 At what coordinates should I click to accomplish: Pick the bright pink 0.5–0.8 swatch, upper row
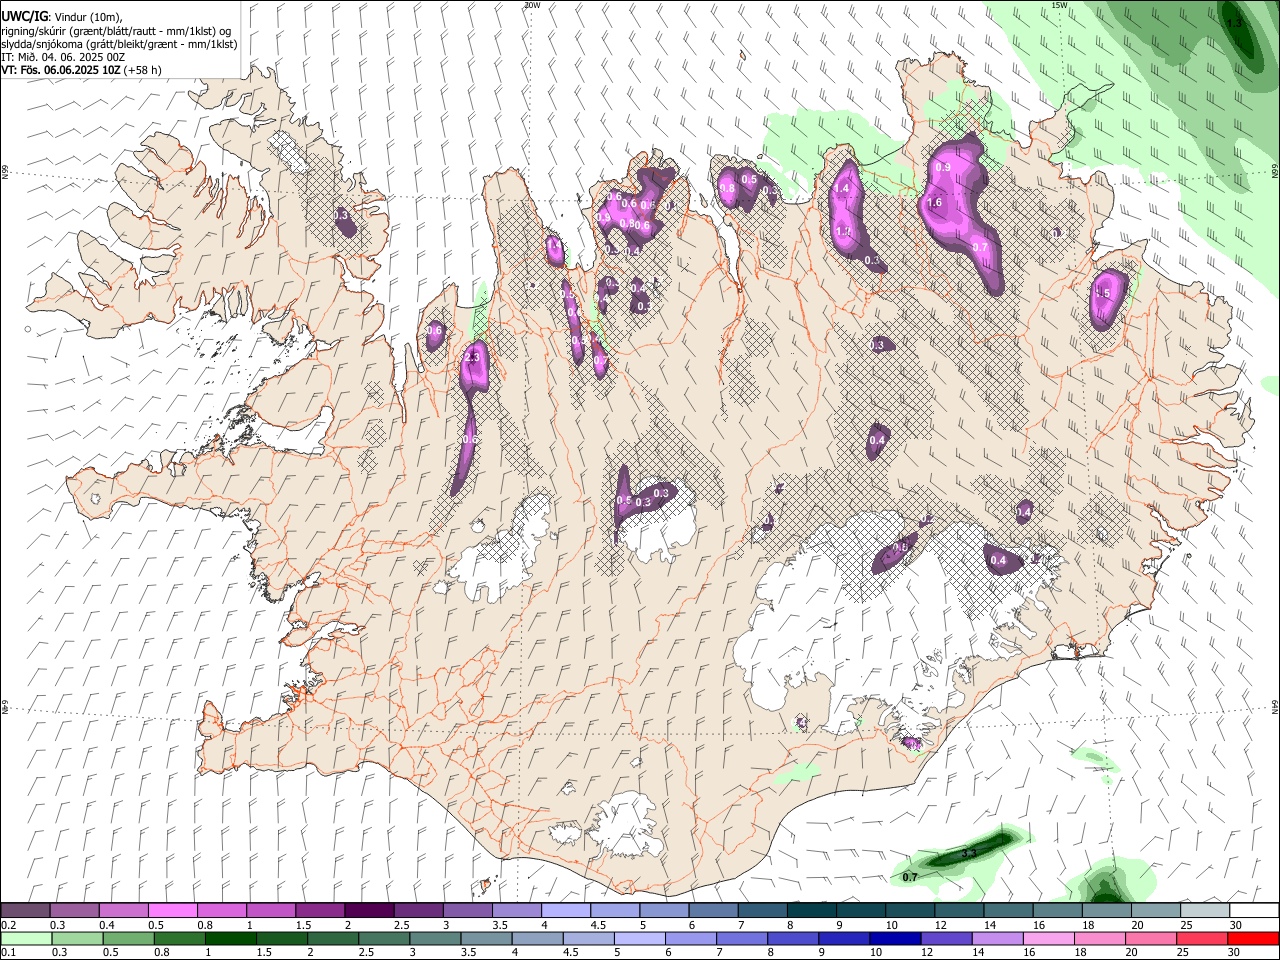(x=172, y=911)
